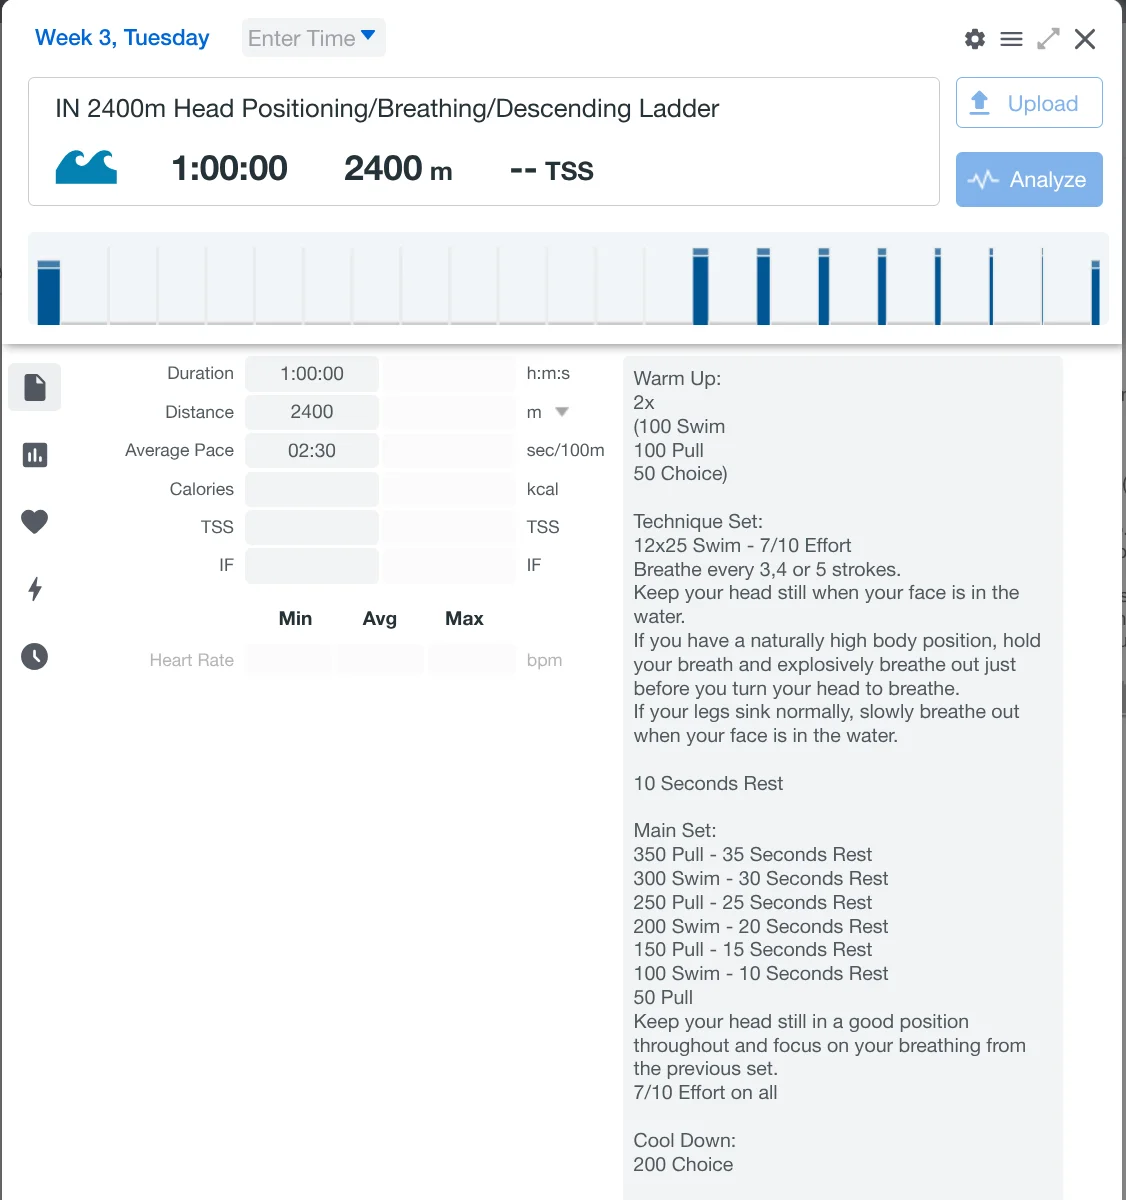Click the planned Duration field

click(312, 374)
